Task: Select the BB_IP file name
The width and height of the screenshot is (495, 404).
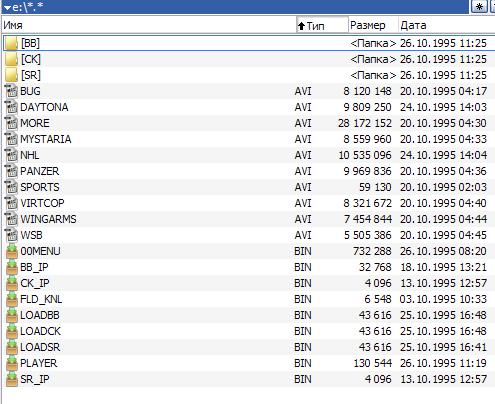Action: 34,268
